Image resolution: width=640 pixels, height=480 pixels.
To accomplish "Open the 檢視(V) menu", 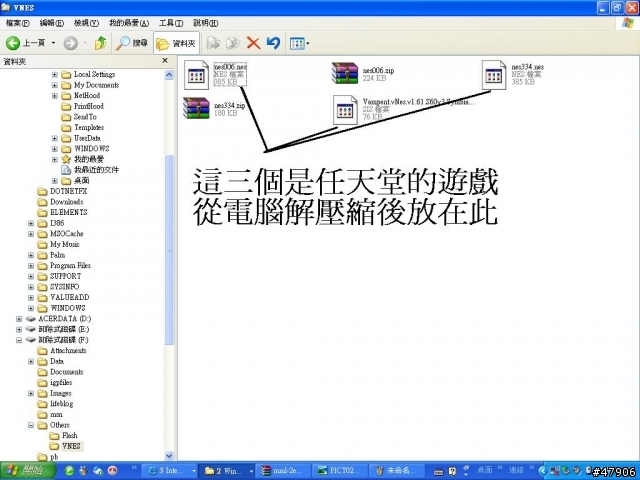I will coord(86,23).
